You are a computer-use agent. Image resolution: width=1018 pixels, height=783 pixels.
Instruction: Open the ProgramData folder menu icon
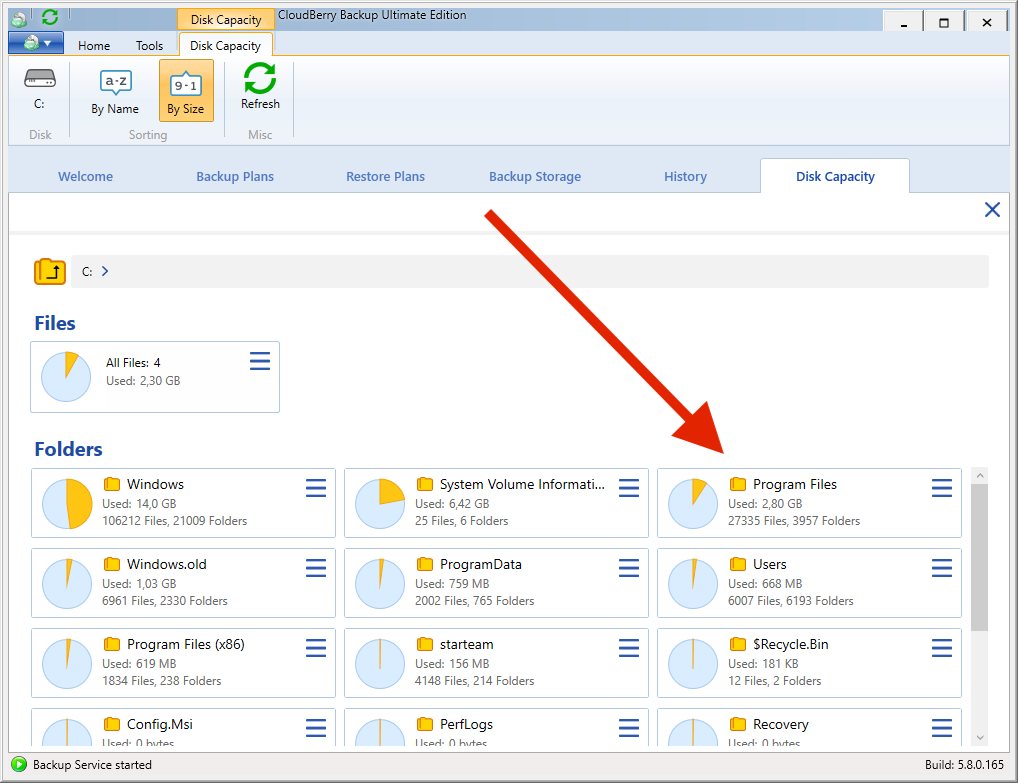[629, 567]
